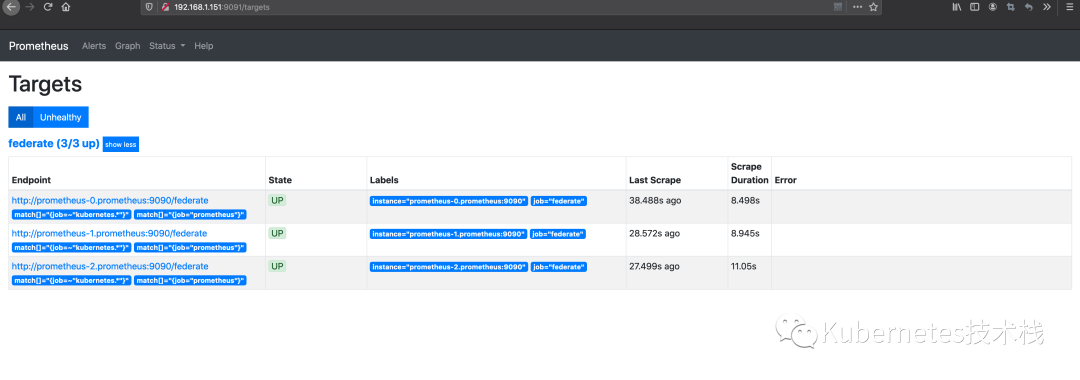Open the Firefox account icon
This screenshot has width=1080, height=380.
point(993,7)
